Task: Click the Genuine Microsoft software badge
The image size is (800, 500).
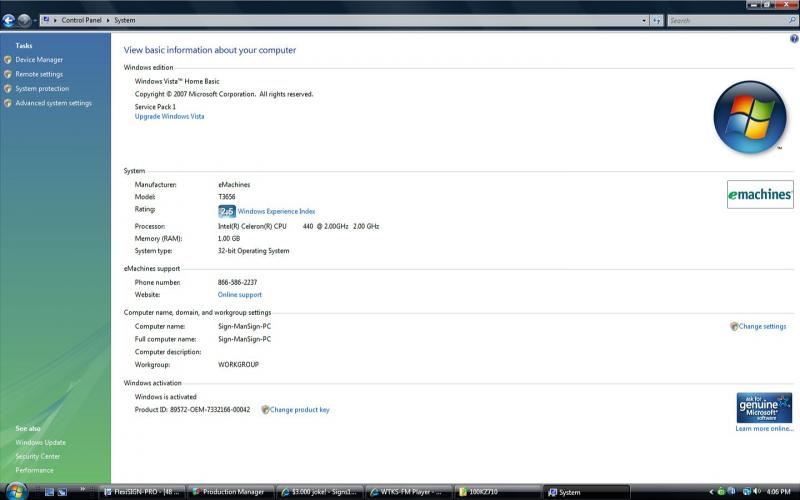Action: tap(764, 408)
